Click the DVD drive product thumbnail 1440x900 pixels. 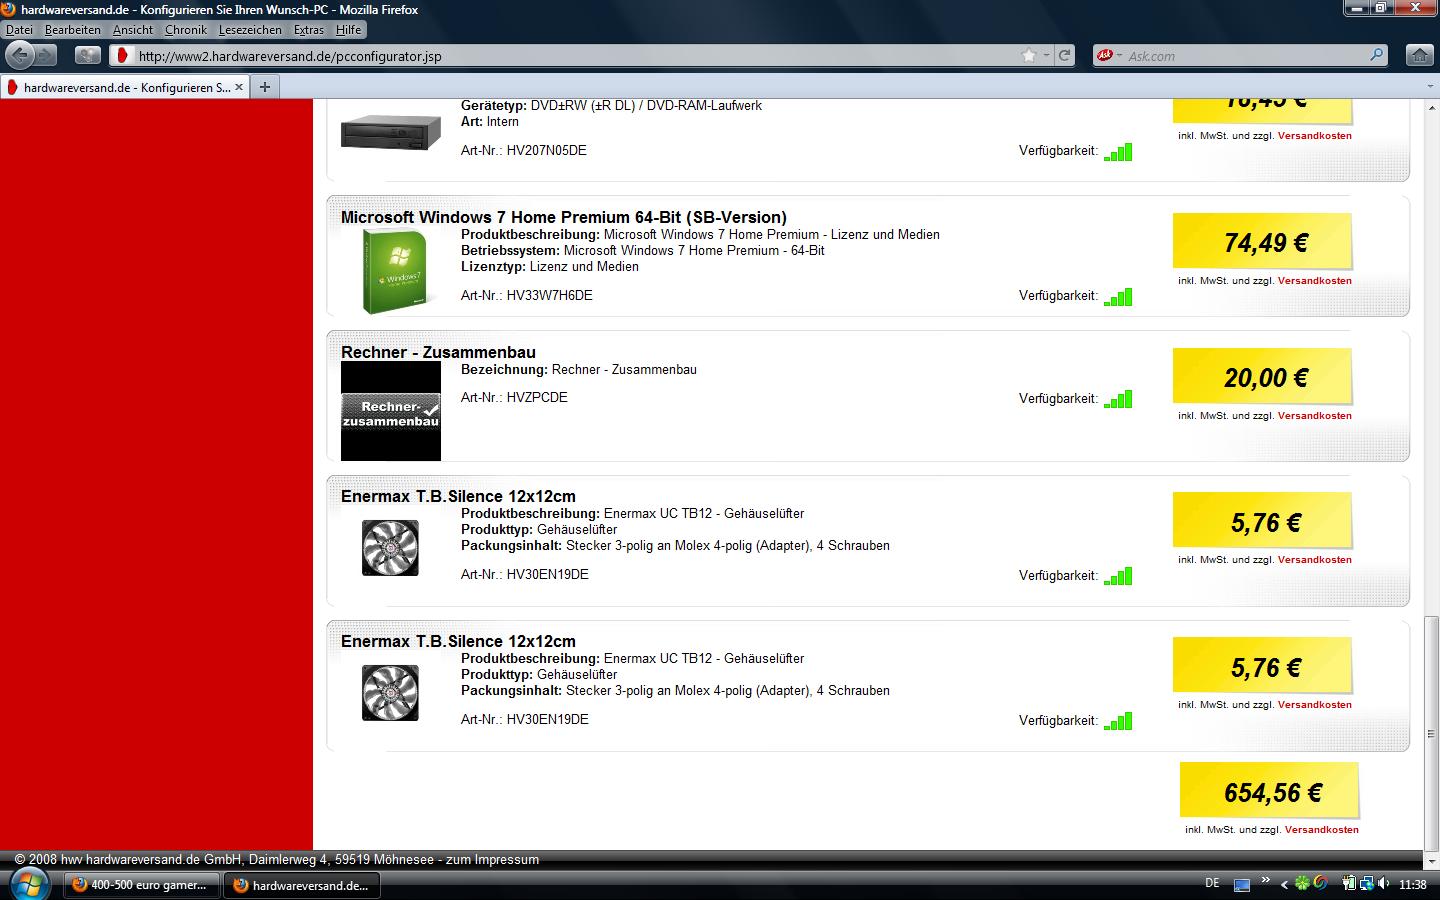pos(391,132)
